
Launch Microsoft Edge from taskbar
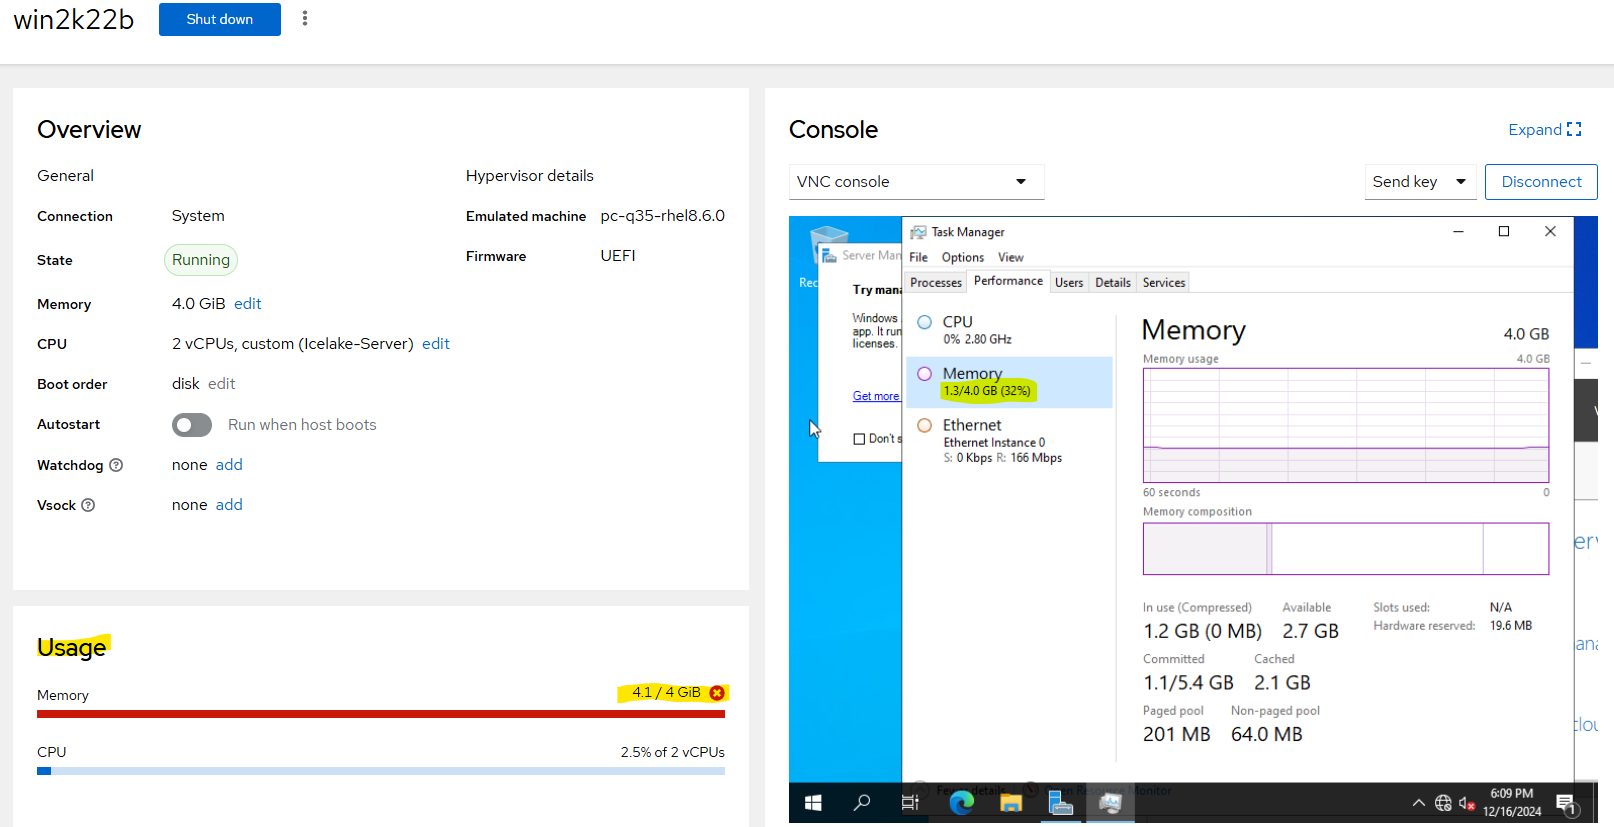(961, 803)
